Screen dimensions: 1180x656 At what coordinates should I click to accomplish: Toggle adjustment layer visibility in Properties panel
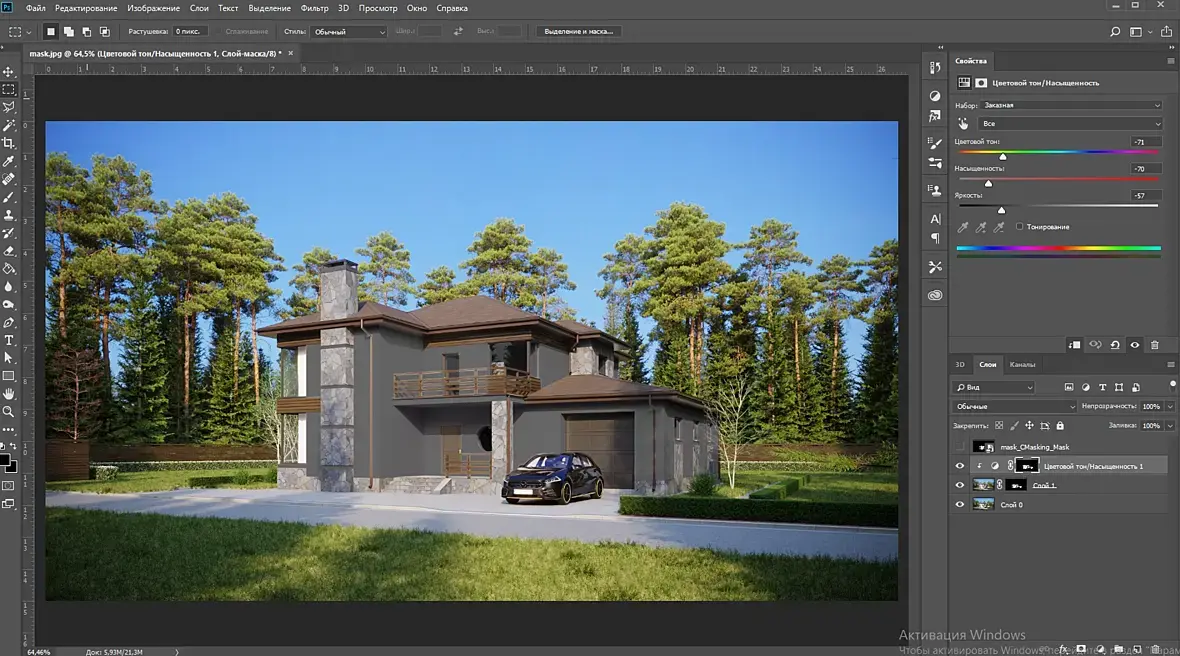coord(1135,345)
